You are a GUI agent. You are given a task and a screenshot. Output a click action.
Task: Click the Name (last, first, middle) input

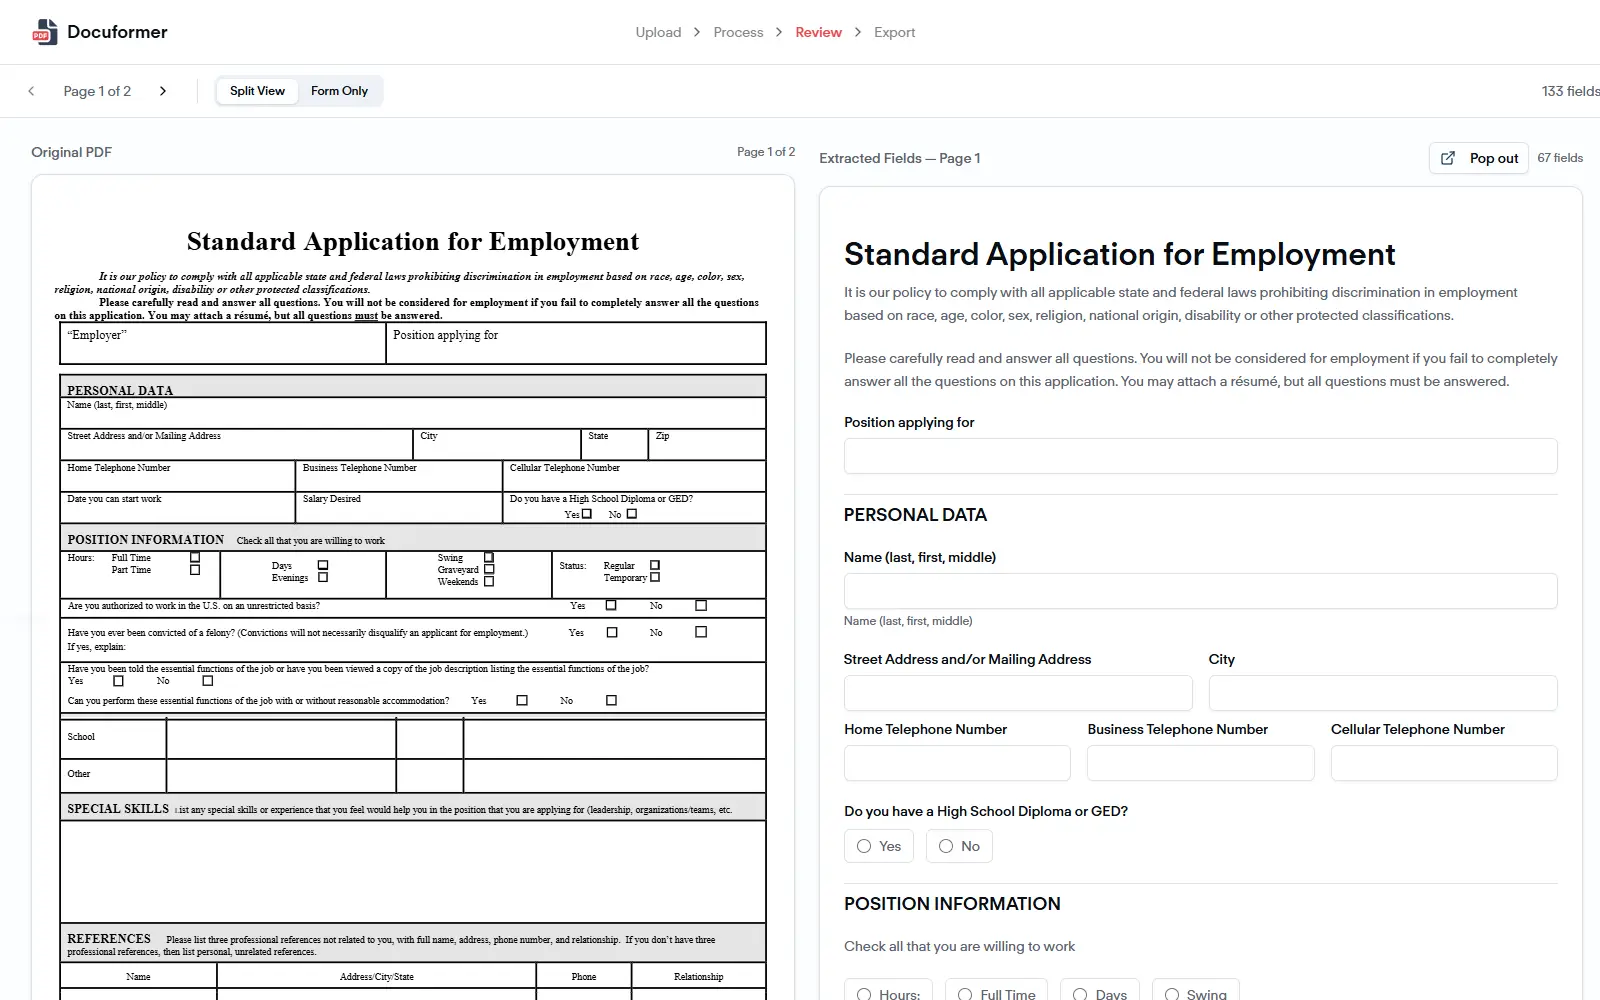[1200, 591]
